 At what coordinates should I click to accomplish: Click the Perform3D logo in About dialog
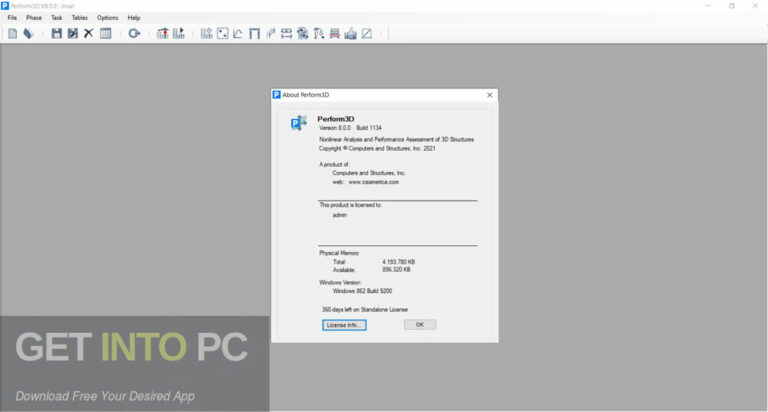(x=299, y=122)
